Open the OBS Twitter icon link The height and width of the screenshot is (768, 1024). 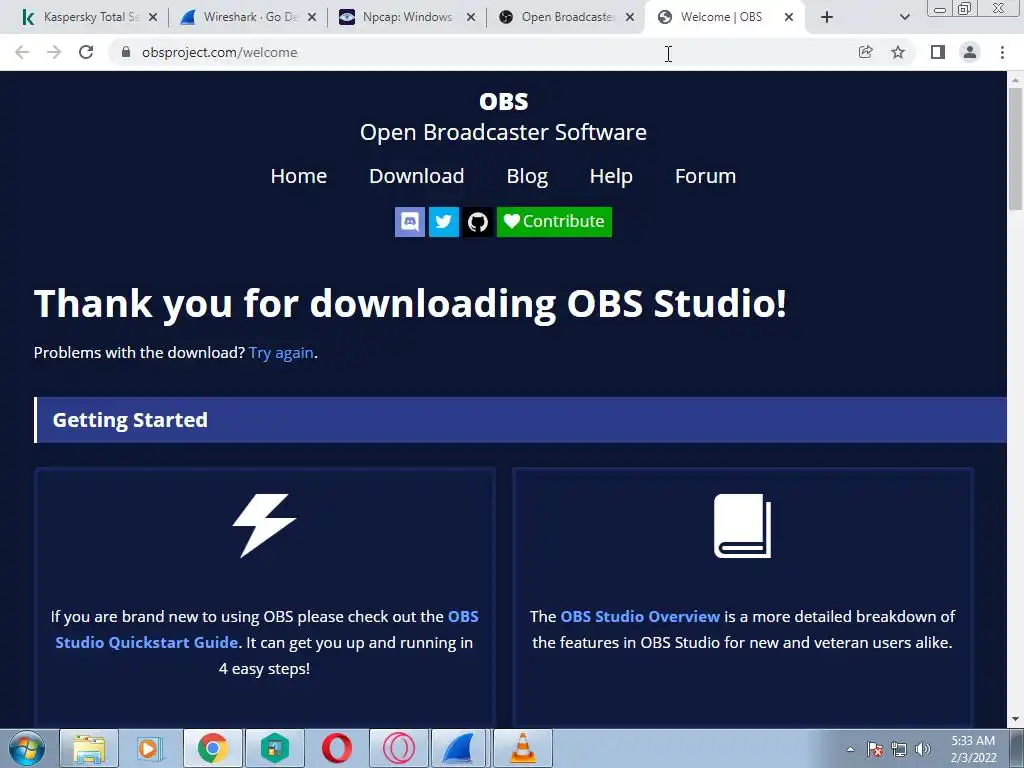tap(443, 222)
